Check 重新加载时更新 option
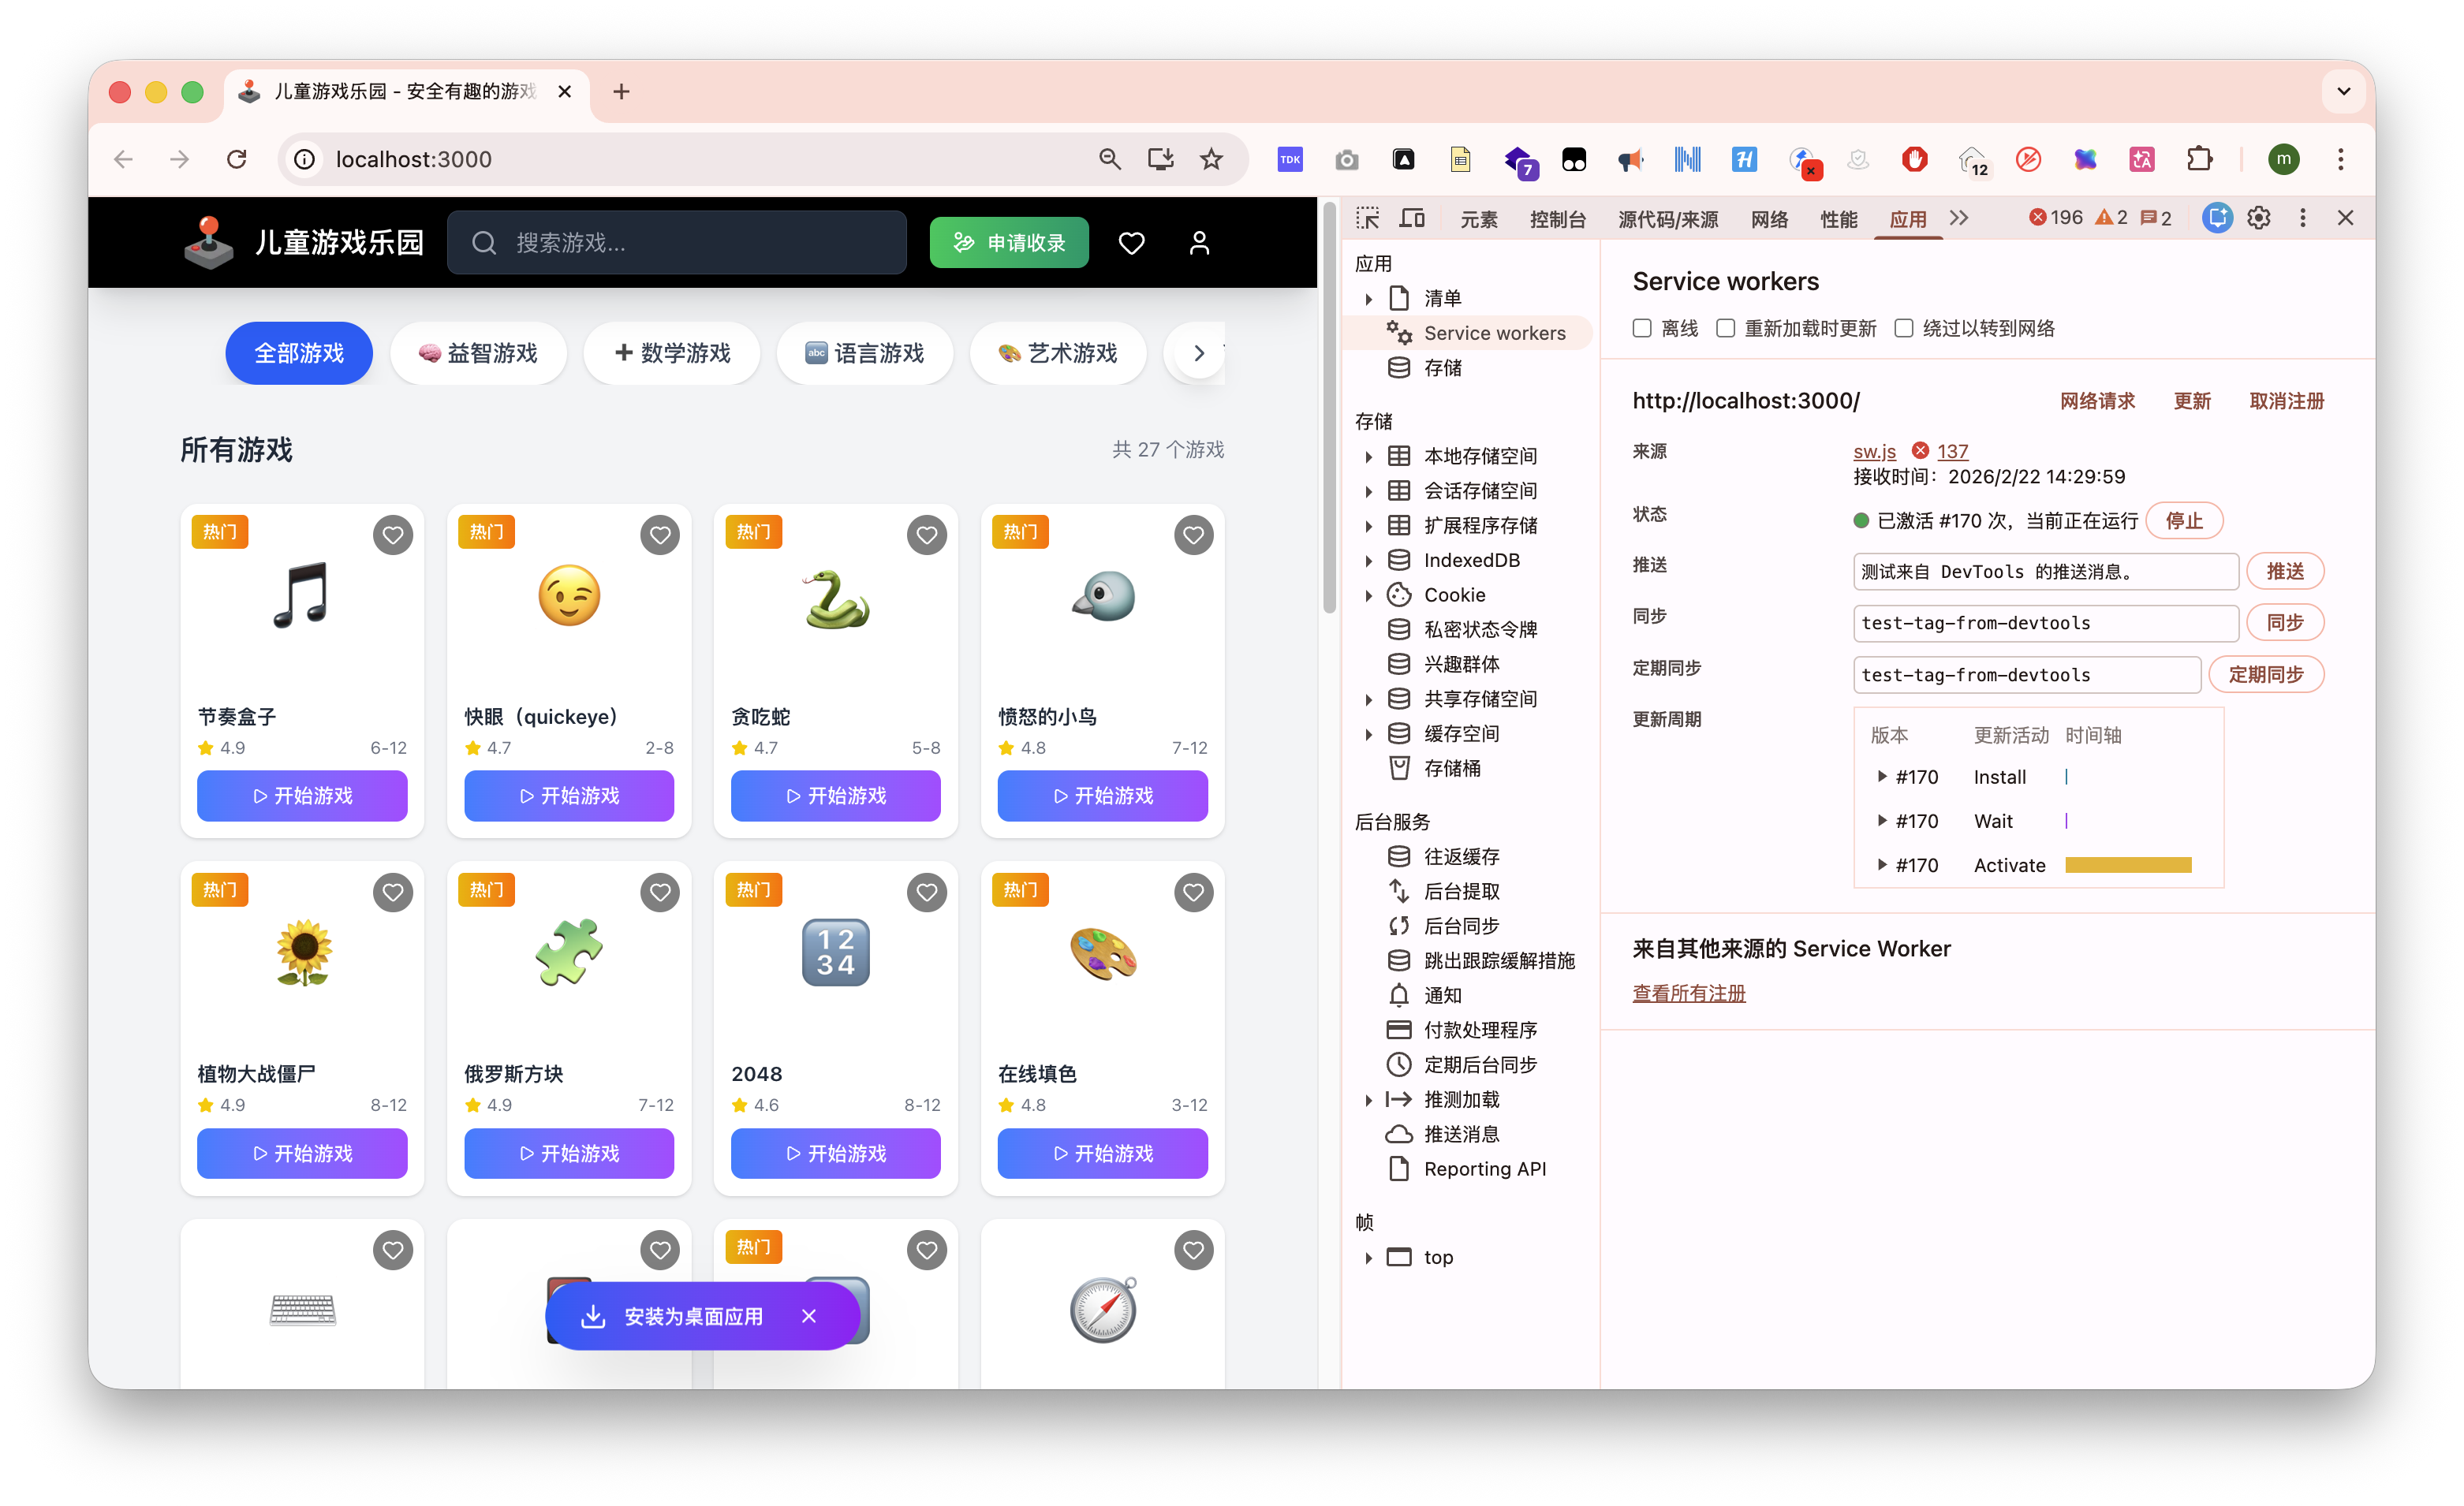This screenshot has height=1506, width=2464. coord(1724,328)
